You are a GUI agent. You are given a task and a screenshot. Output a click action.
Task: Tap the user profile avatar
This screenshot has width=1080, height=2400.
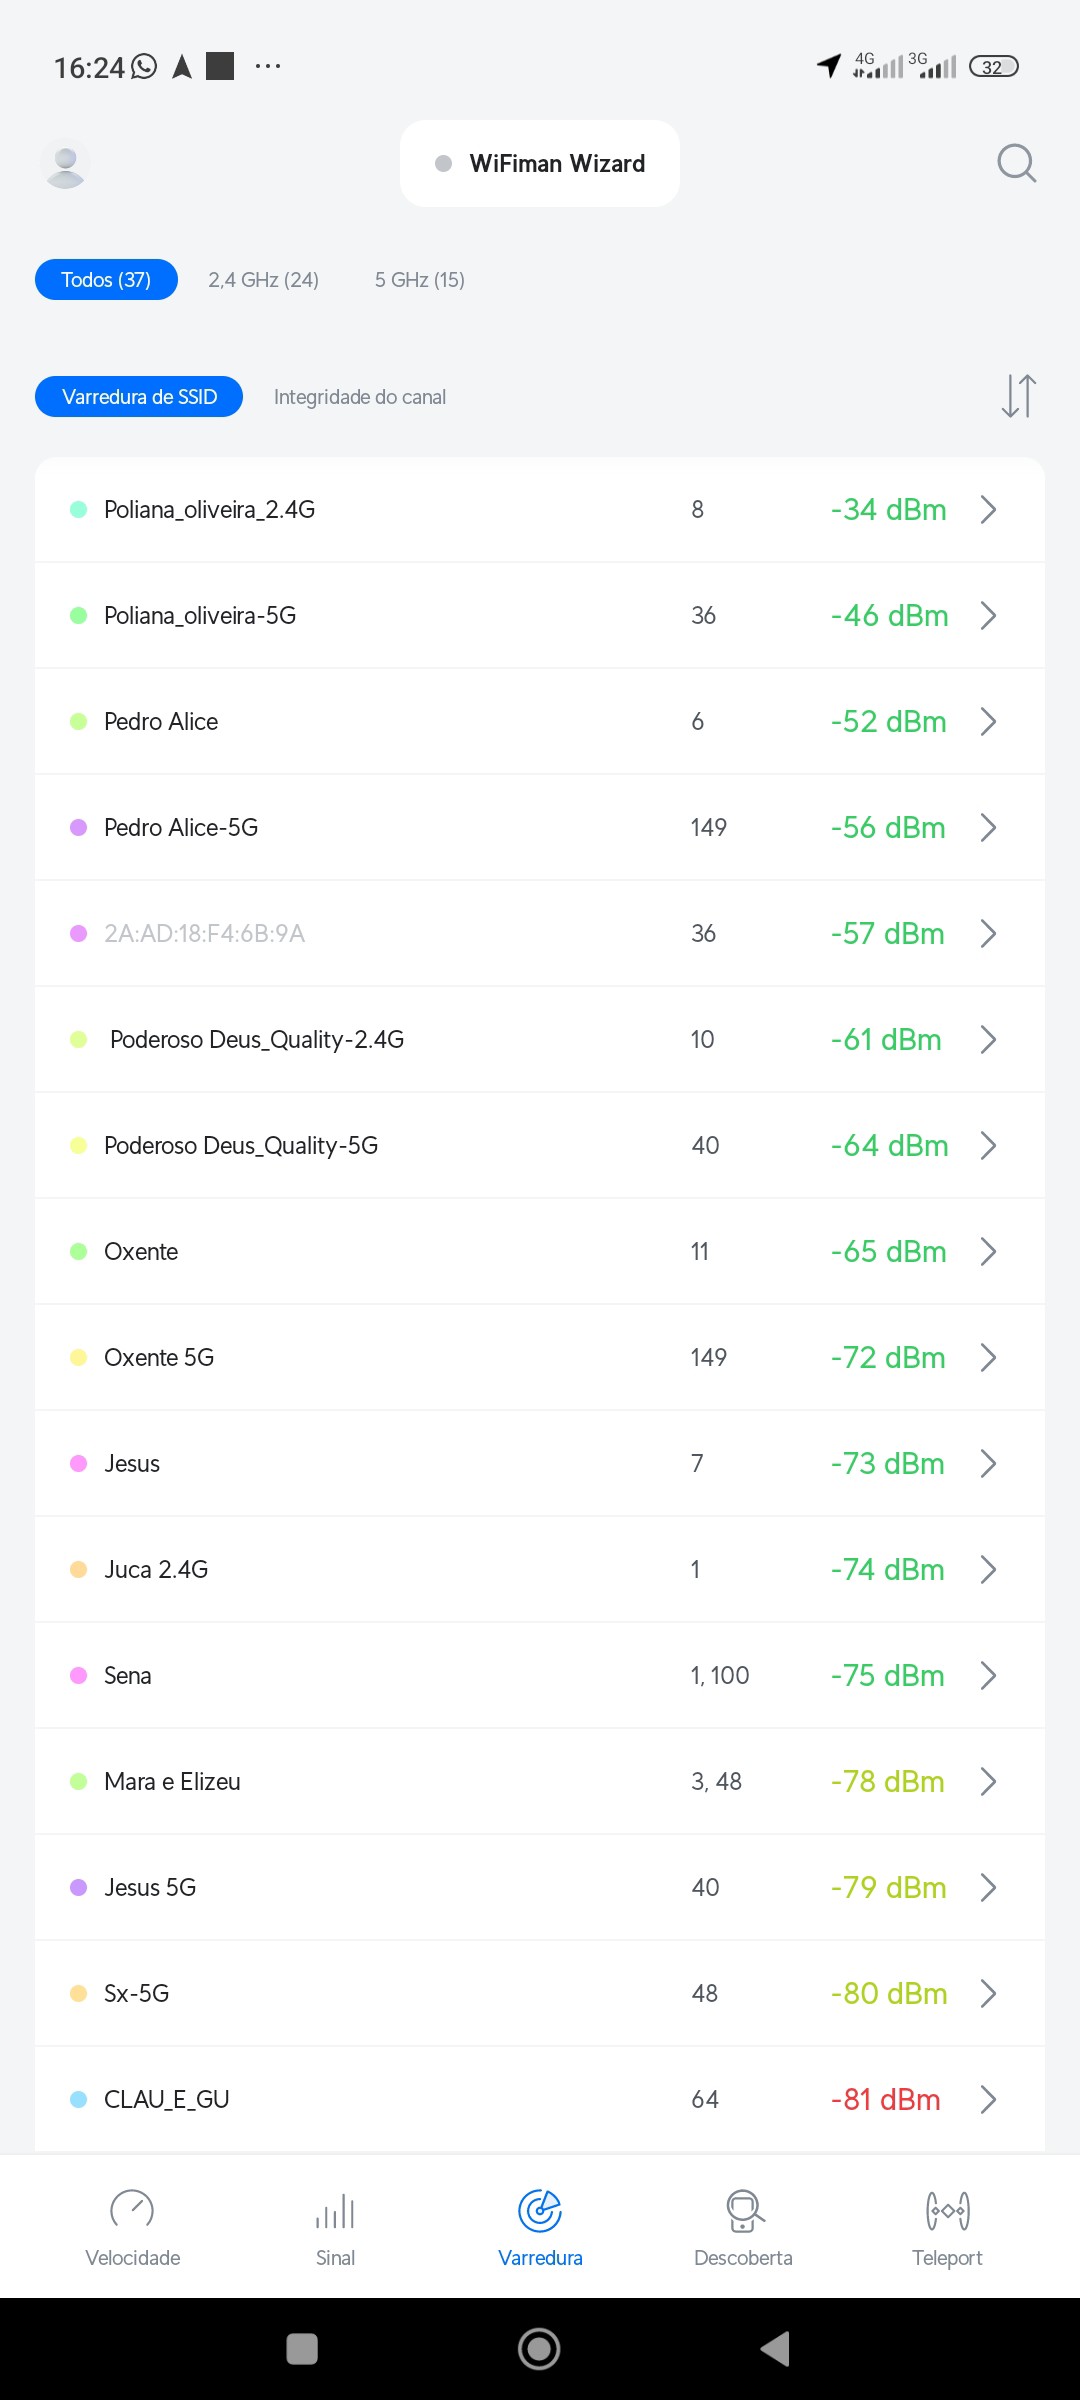[66, 164]
